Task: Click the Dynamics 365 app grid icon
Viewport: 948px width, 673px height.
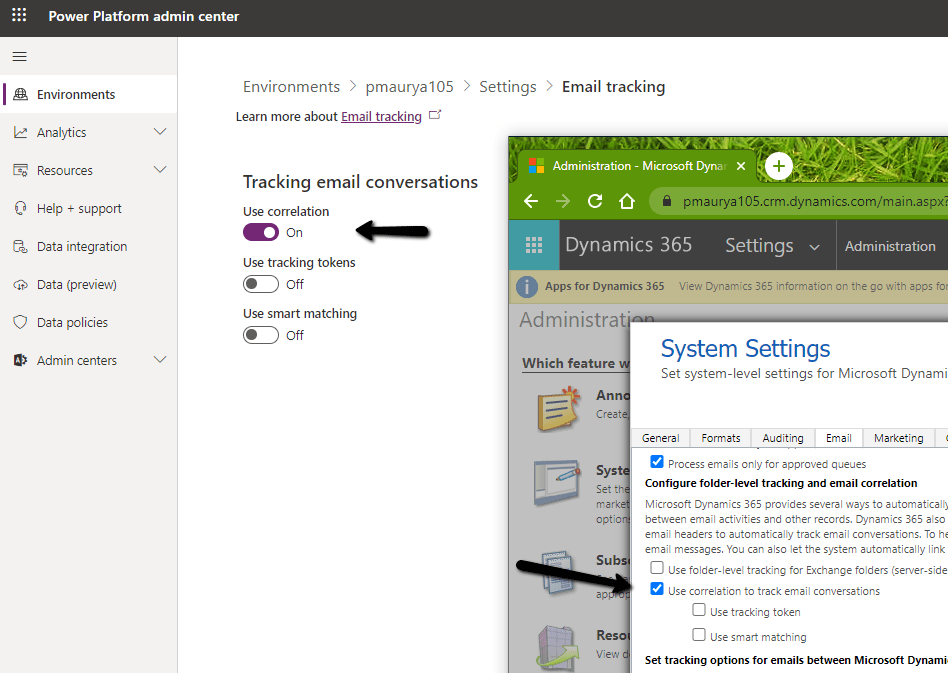Action: tap(534, 246)
